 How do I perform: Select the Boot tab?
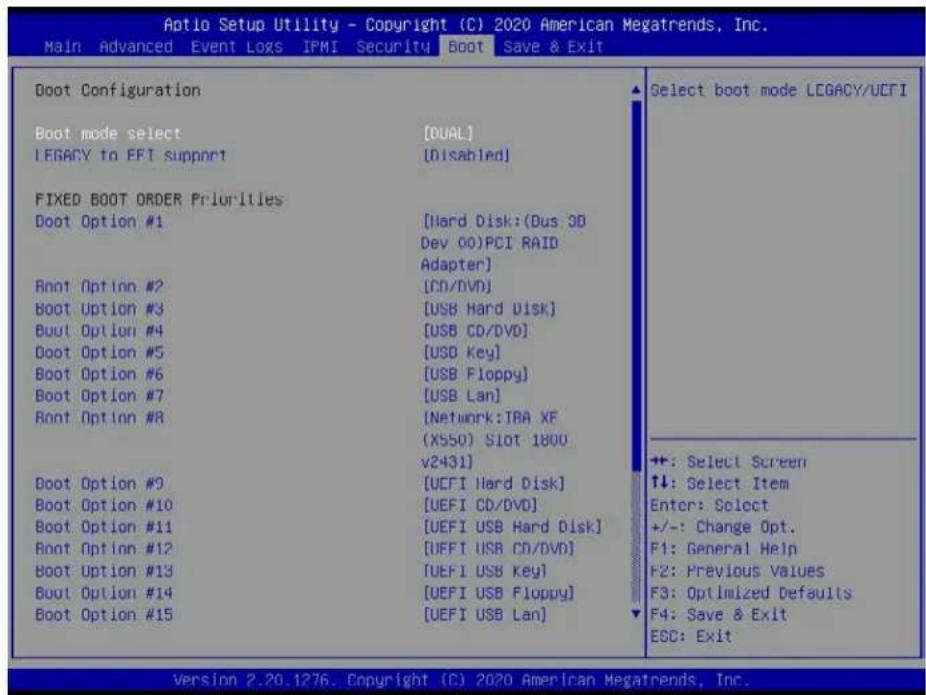click(466, 47)
